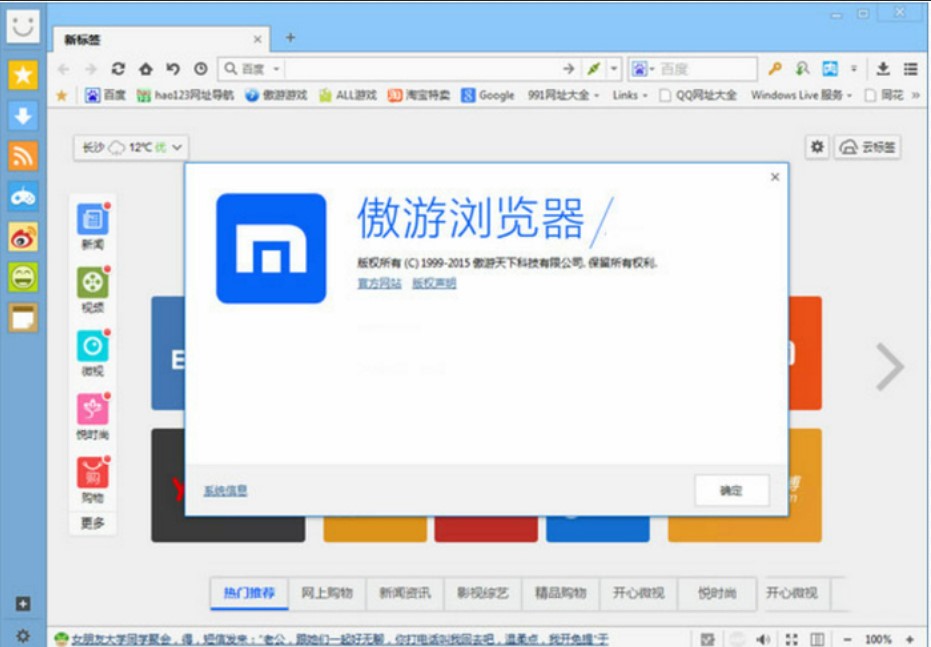
Task: Open the Links bookmark folder dropdown
Action: pyautogui.click(x=631, y=96)
